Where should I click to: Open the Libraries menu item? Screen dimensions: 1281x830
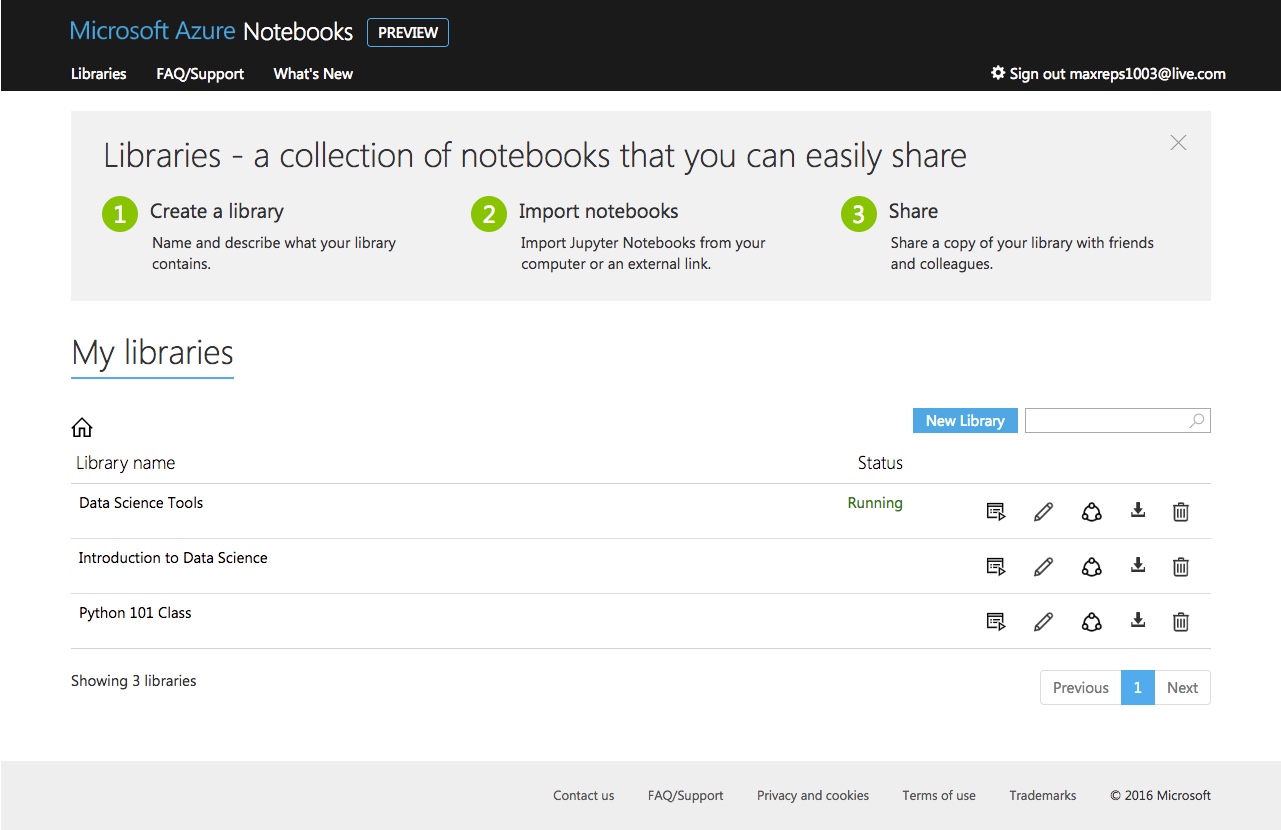tap(99, 74)
